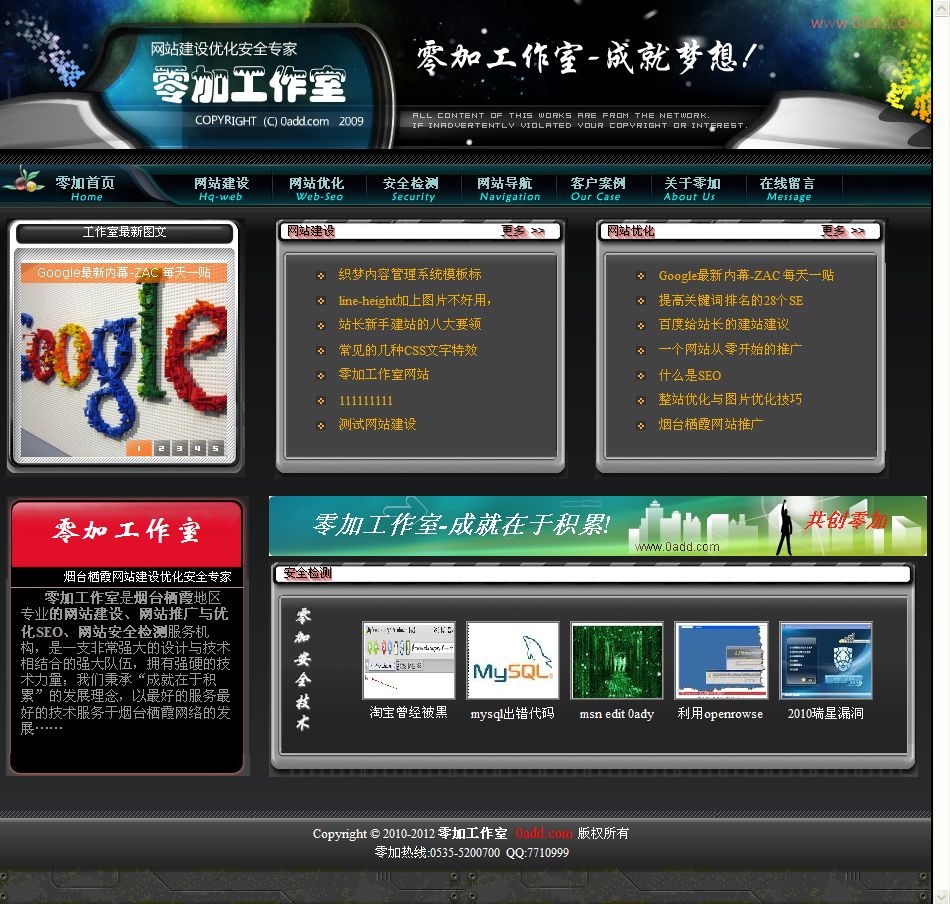Open the green matrix msn edit thumbnail
This screenshot has width=950, height=904.
pyautogui.click(x=616, y=660)
